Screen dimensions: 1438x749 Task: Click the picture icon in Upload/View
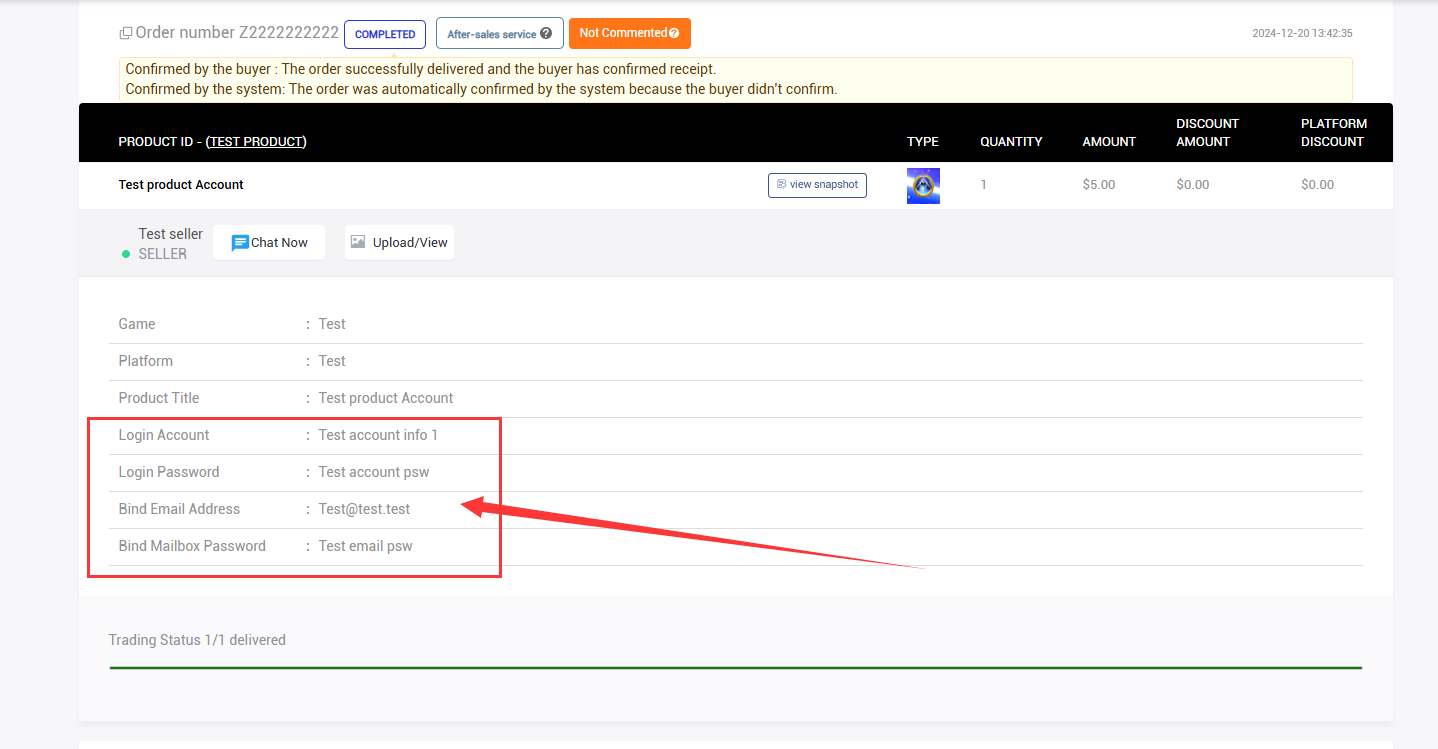(358, 242)
